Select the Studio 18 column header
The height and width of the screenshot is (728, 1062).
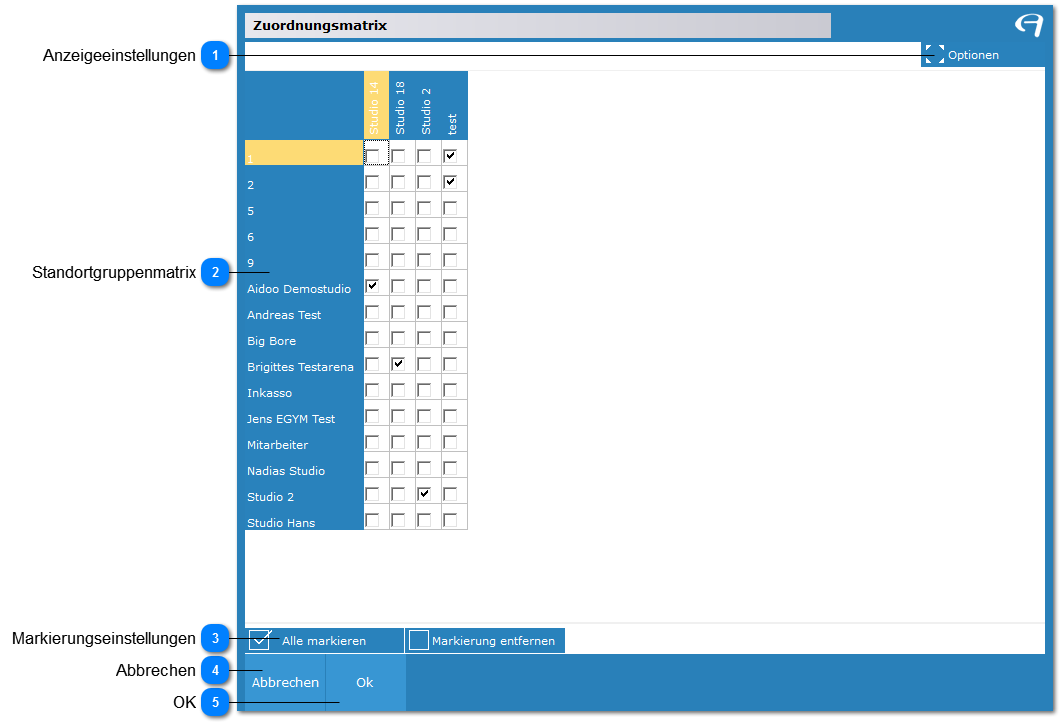[402, 106]
